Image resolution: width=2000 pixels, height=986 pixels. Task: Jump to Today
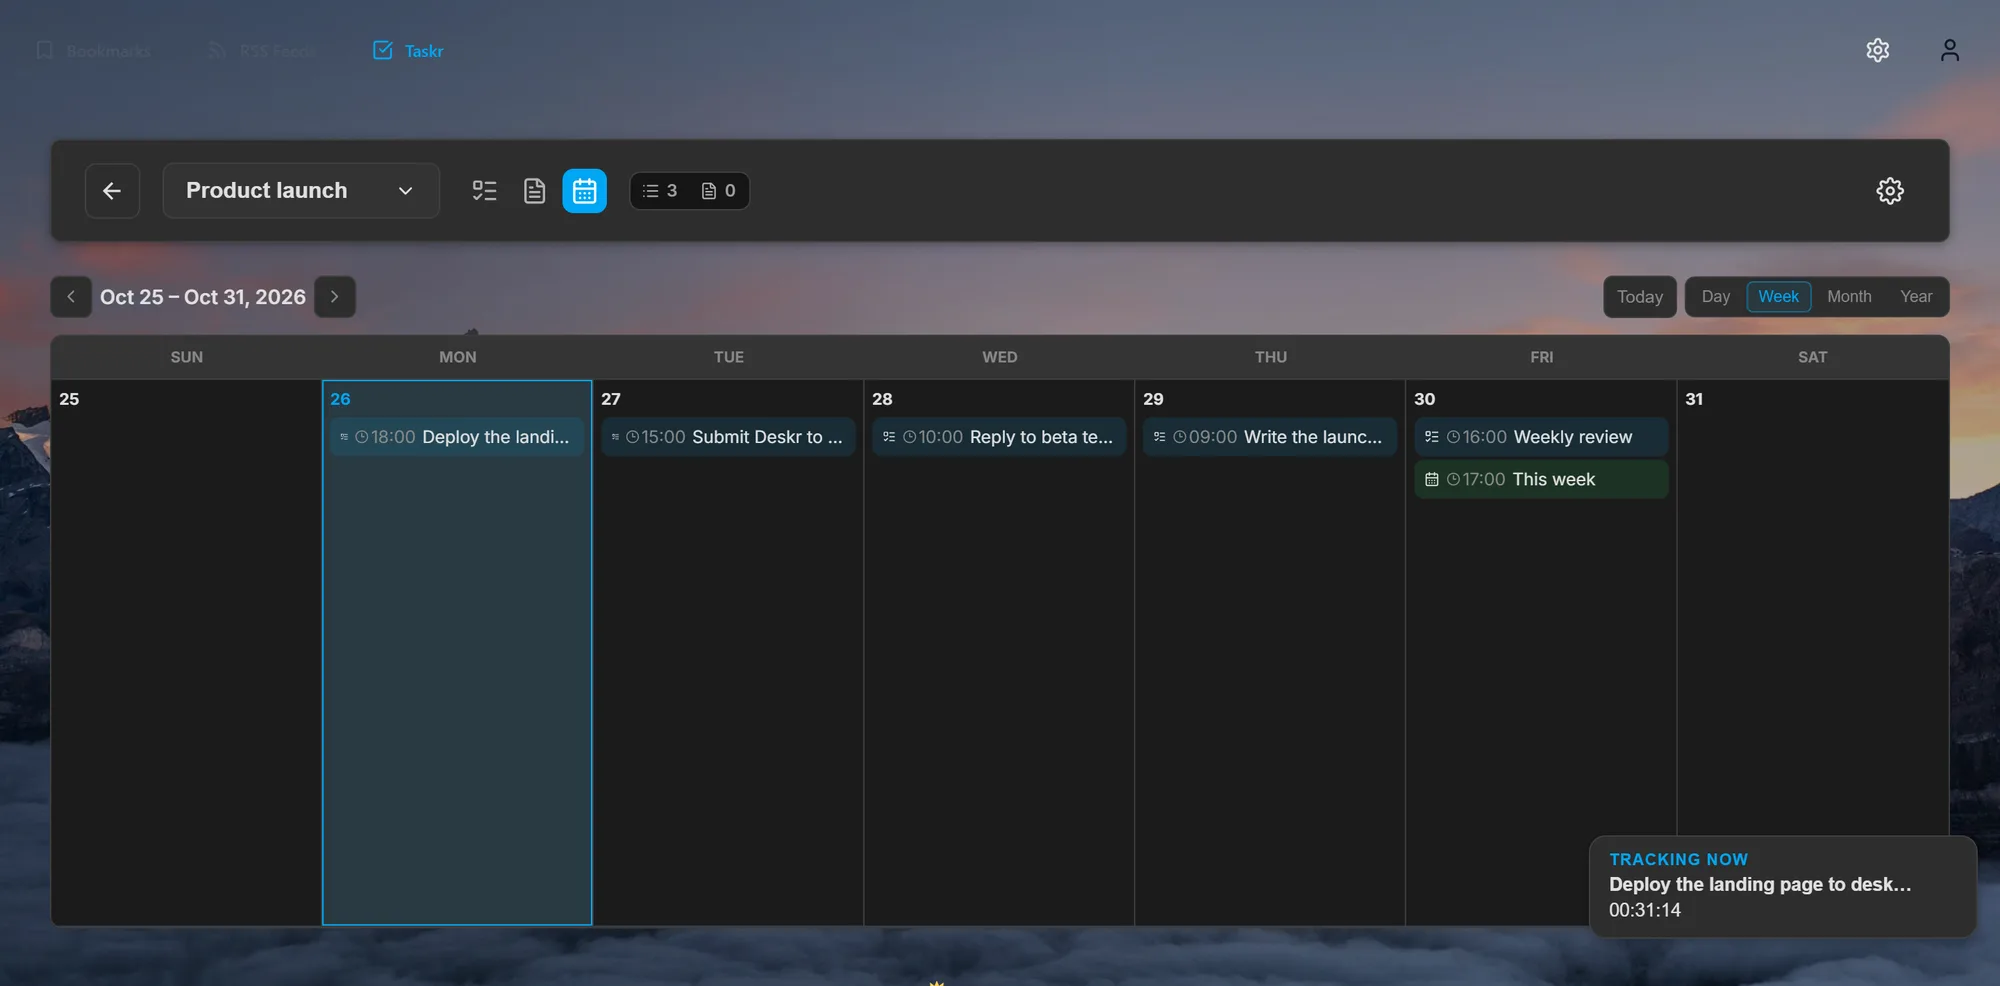coord(1640,297)
